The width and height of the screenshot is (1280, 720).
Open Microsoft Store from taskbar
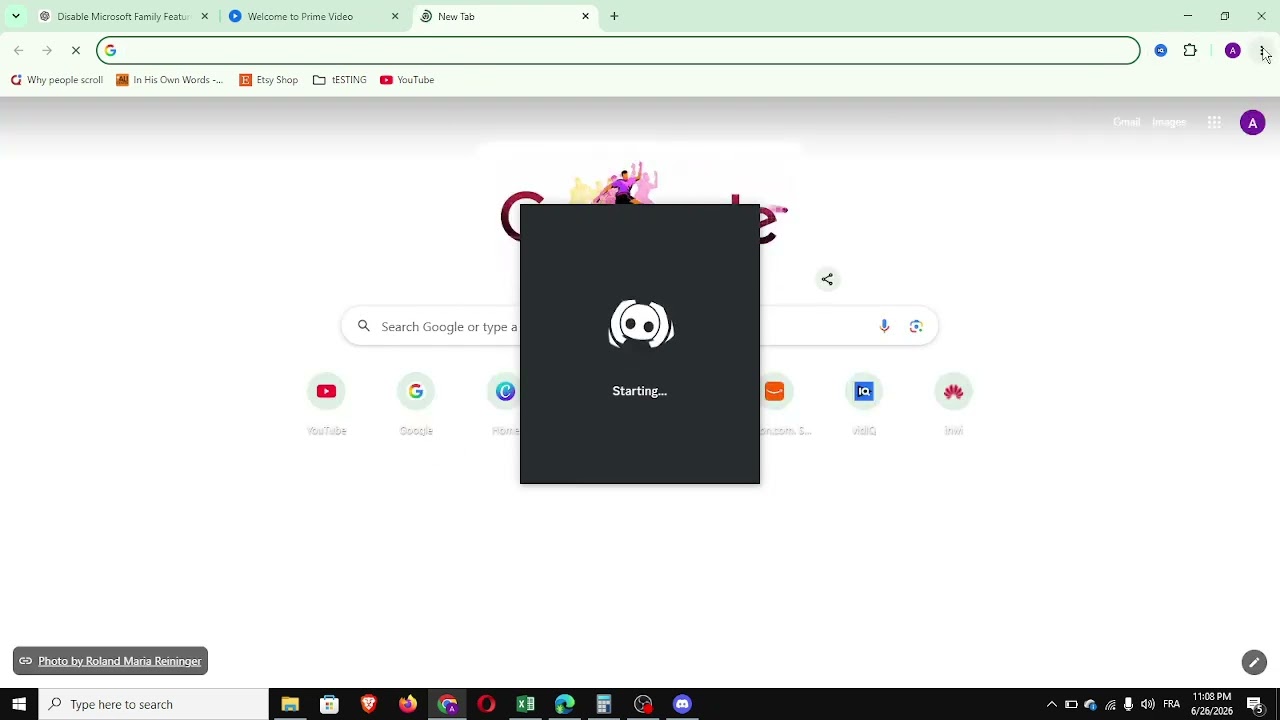coord(329,704)
